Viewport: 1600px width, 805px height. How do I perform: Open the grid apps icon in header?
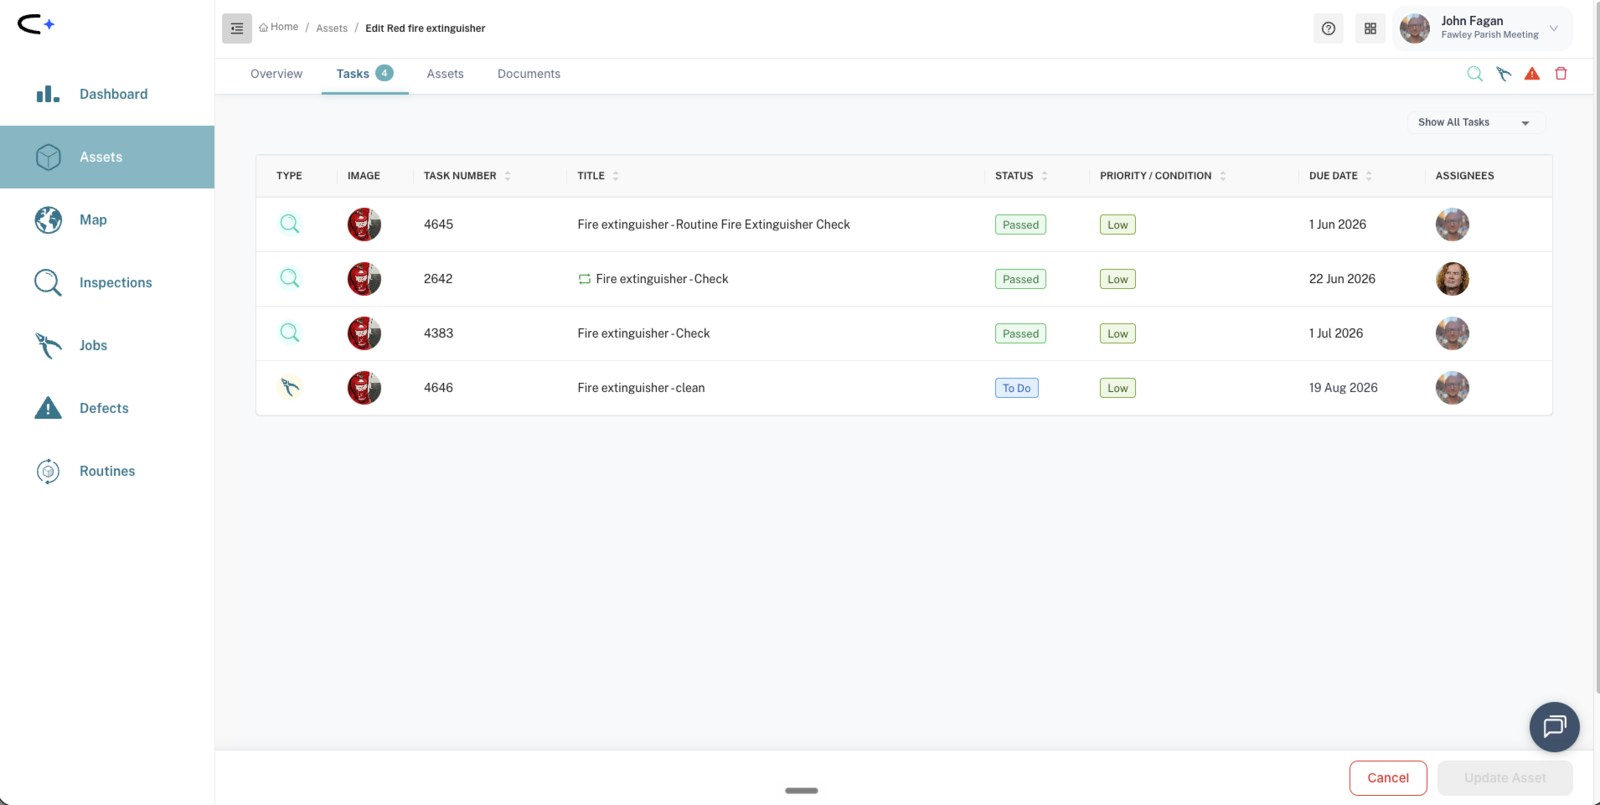click(1370, 29)
